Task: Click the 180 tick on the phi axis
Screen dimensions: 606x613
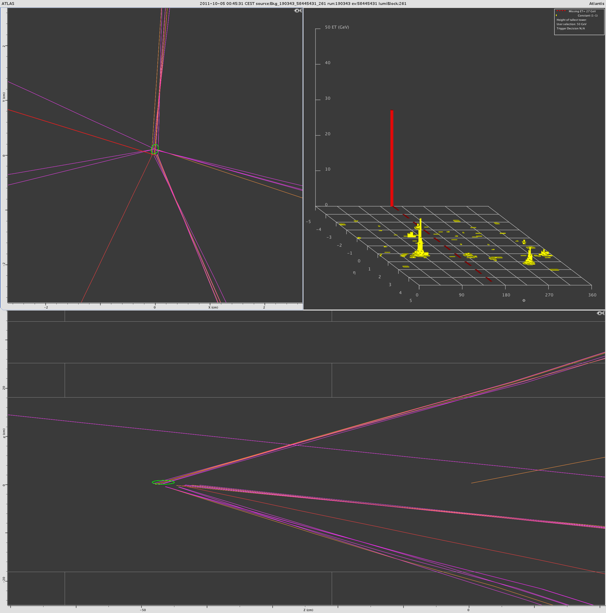Action: [x=505, y=295]
